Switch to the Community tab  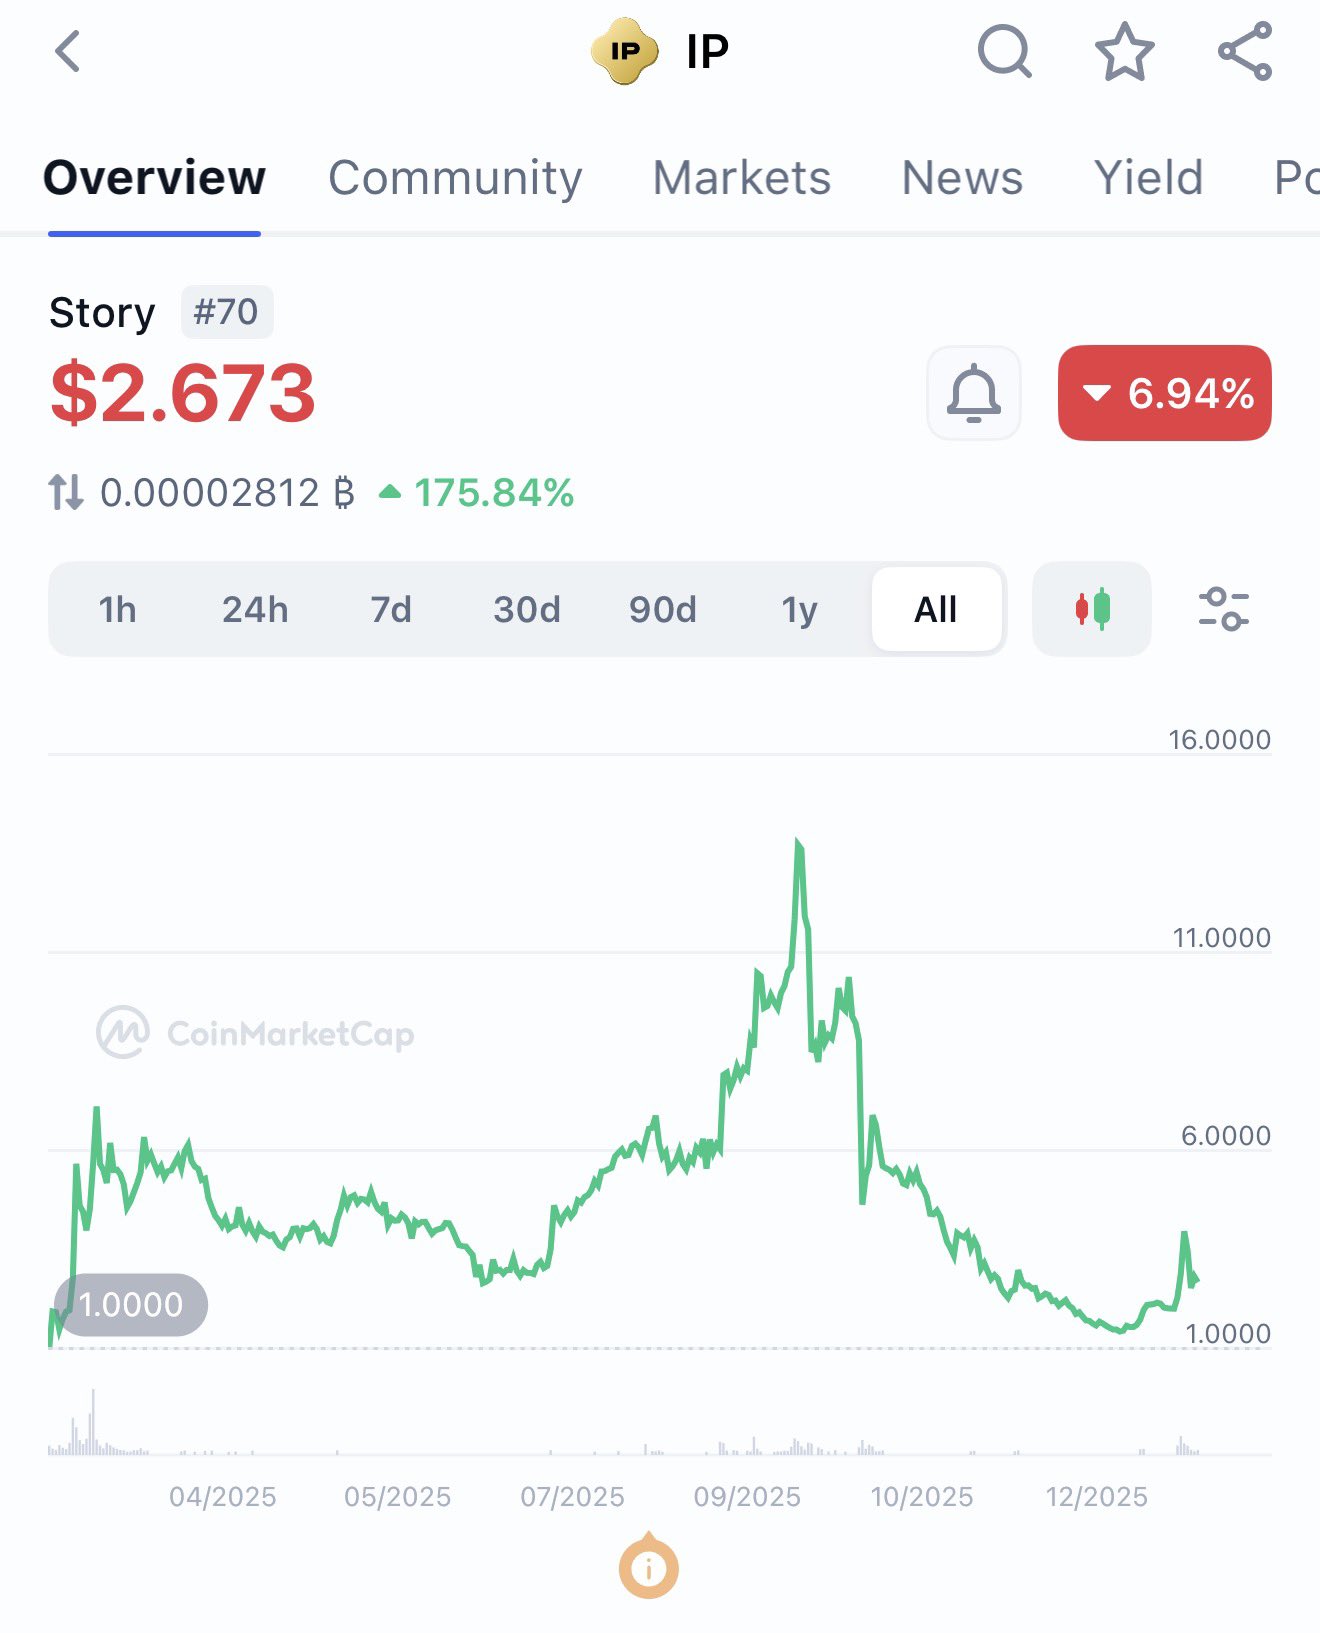[455, 178]
